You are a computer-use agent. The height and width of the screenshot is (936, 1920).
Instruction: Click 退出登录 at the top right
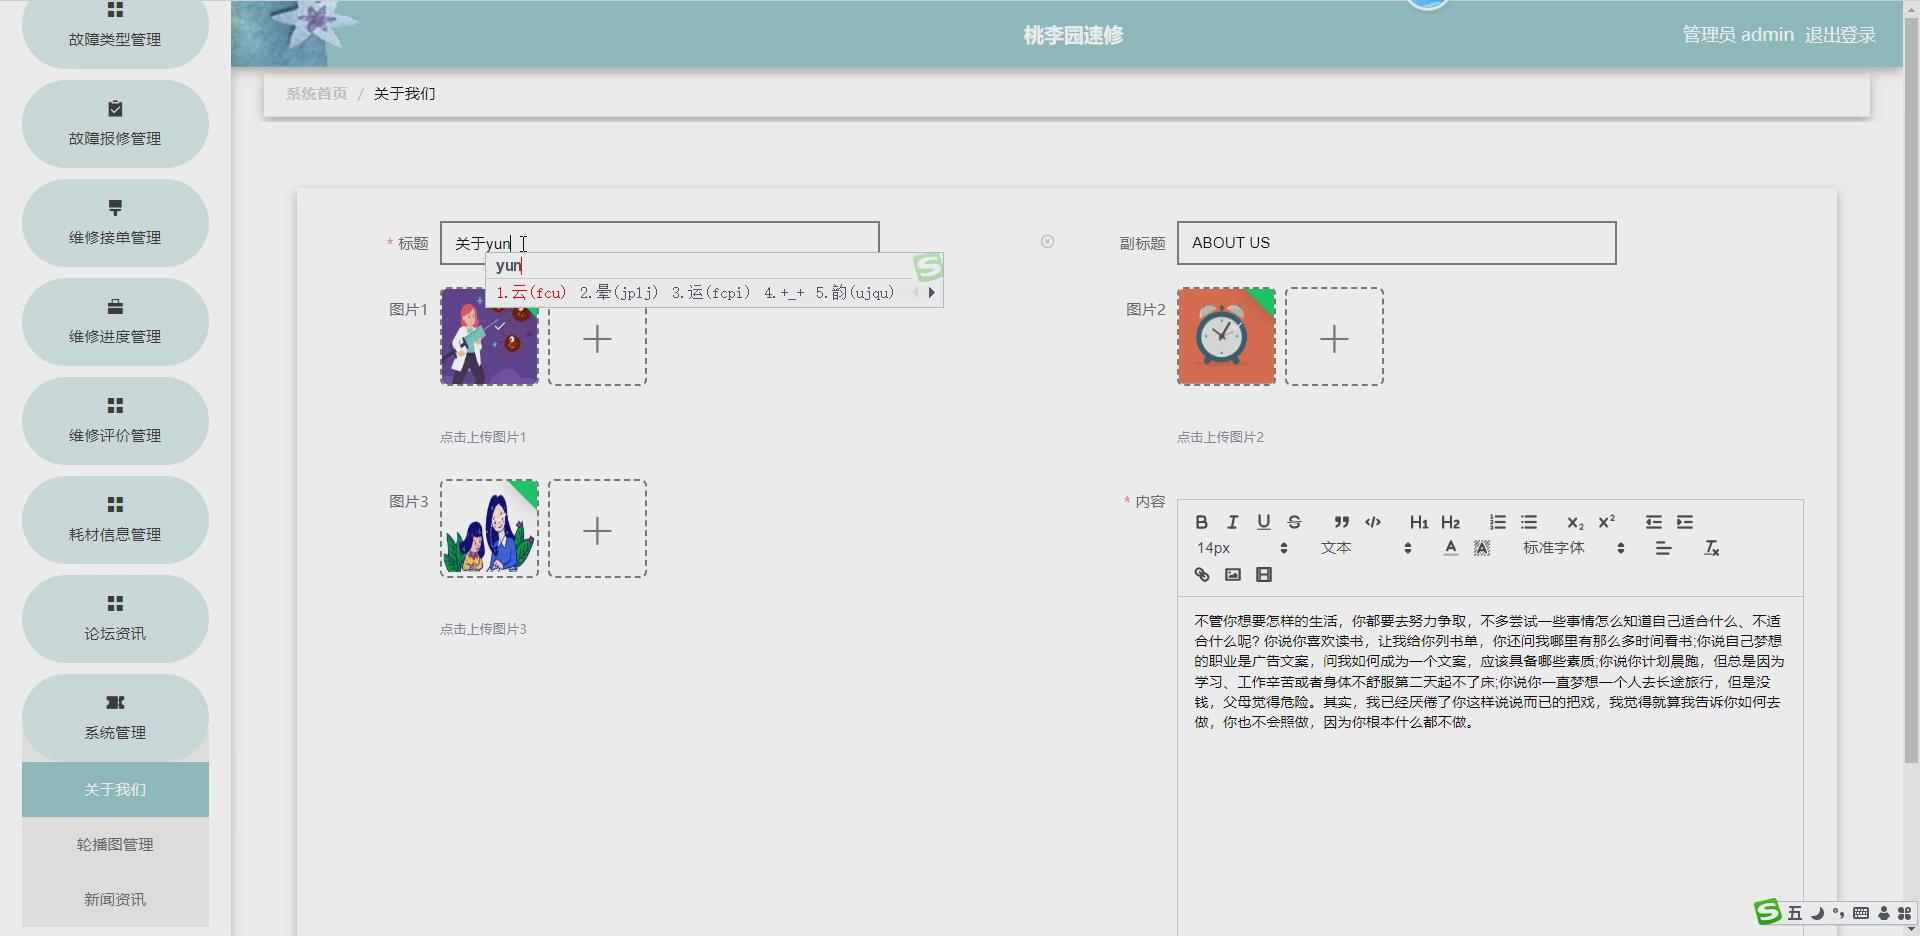[x=1840, y=33]
